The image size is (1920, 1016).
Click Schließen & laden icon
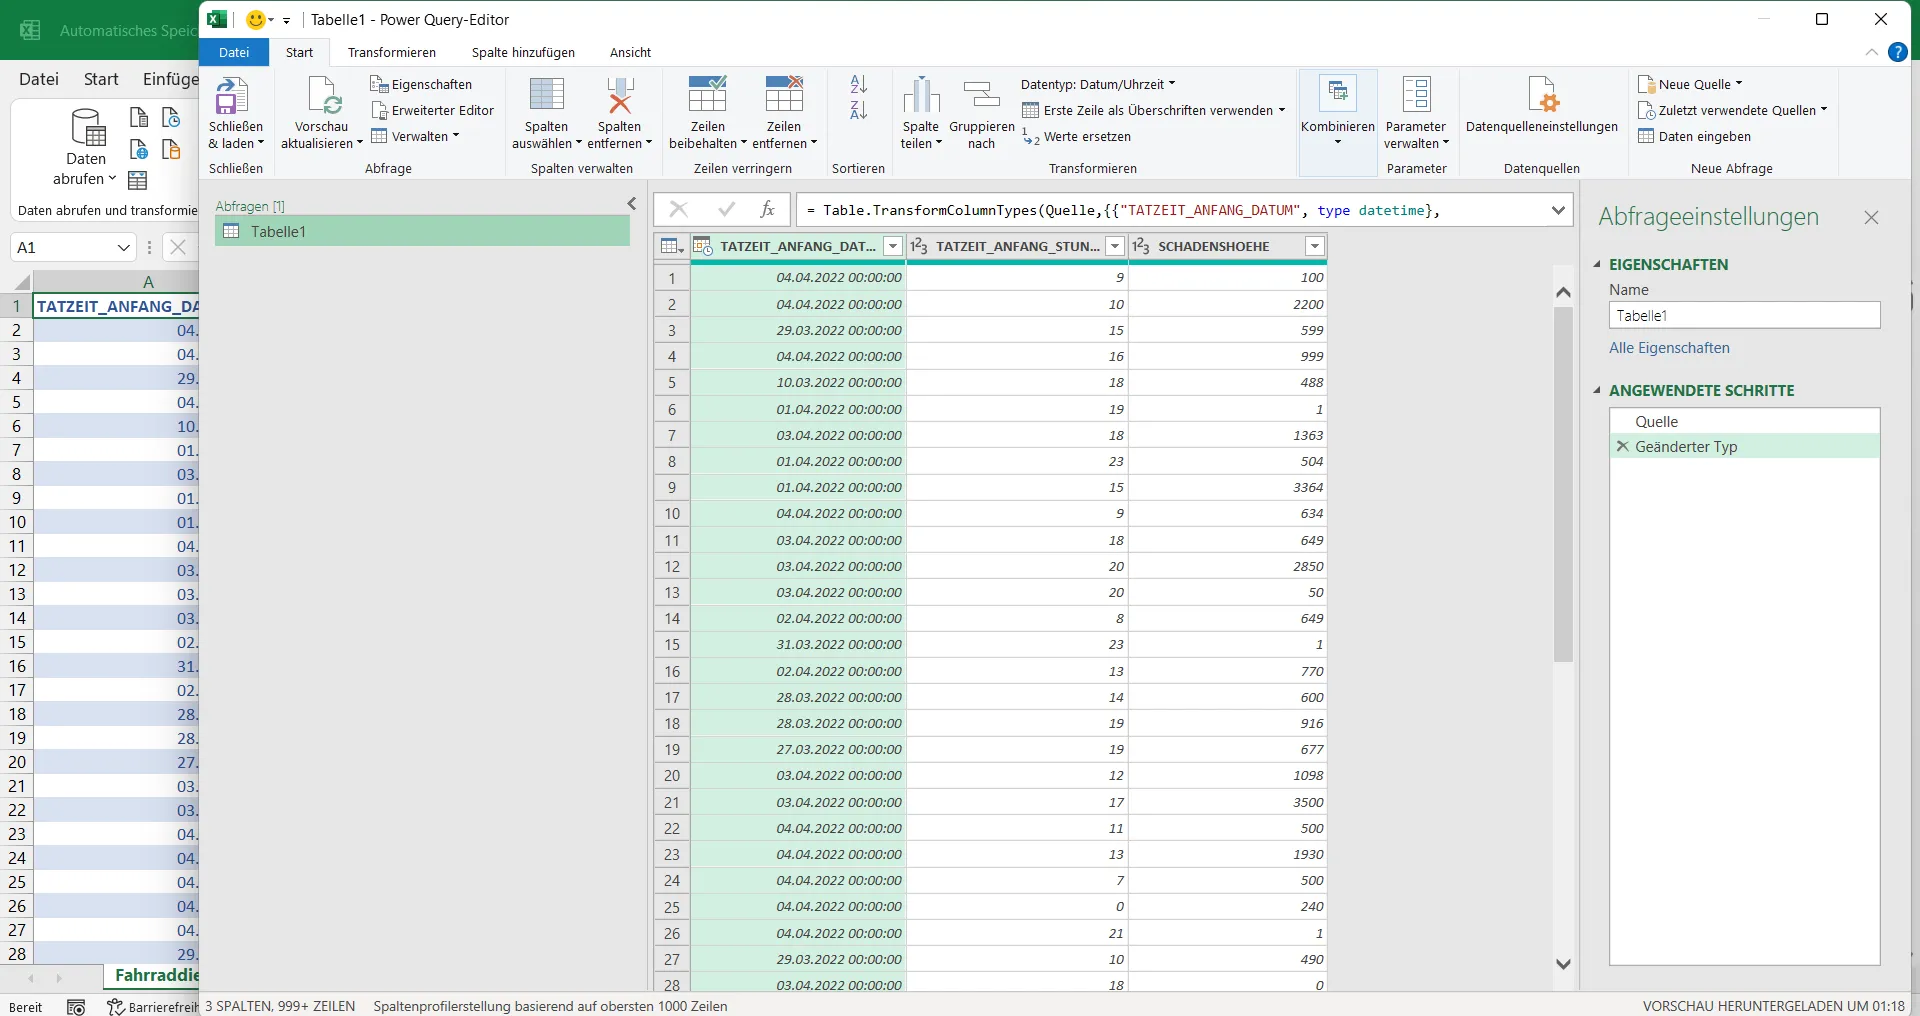(231, 96)
